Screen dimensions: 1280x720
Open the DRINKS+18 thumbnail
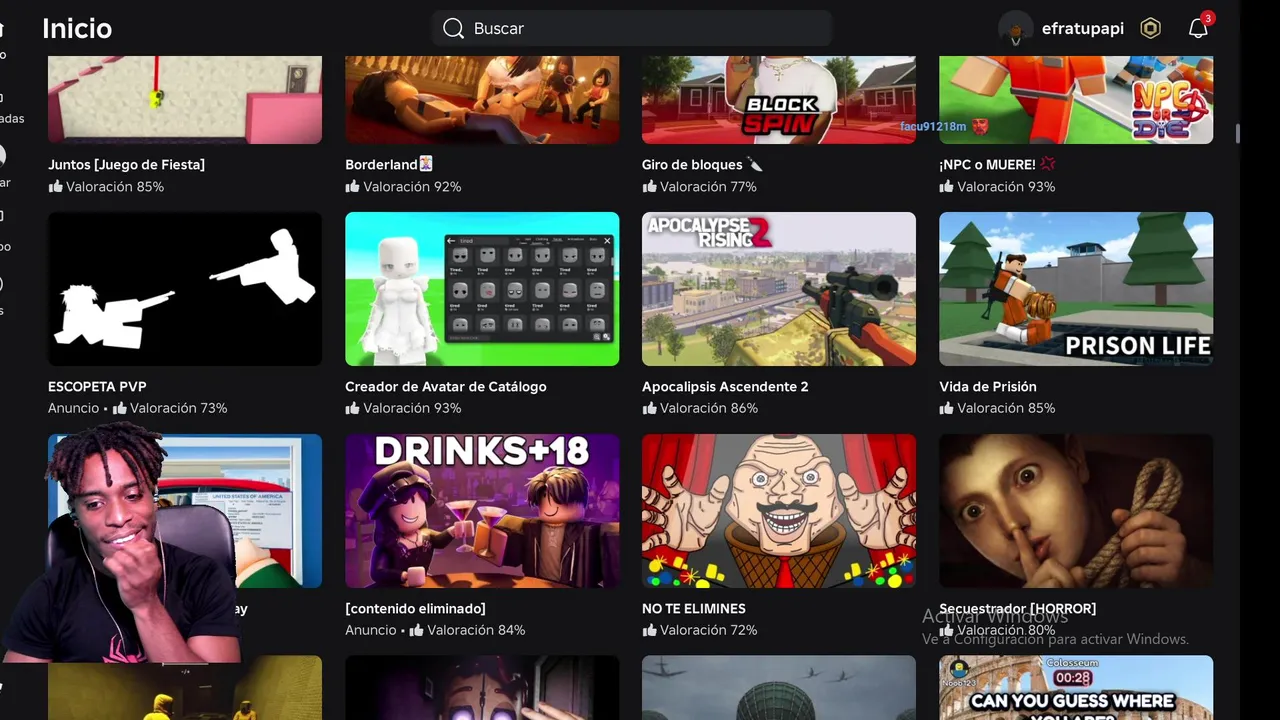click(x=482, y=511)
